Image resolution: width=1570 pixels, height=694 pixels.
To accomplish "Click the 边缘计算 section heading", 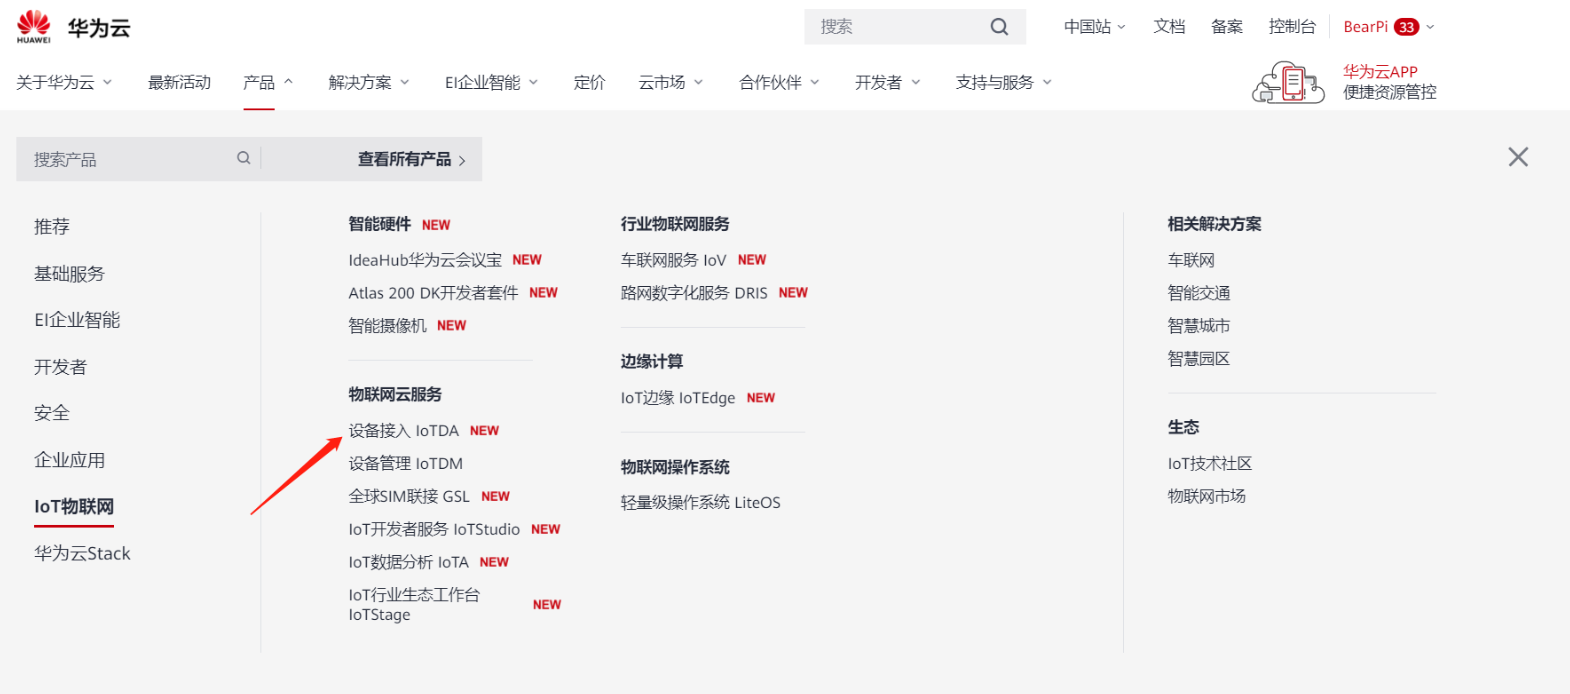I will pos(652,361).
